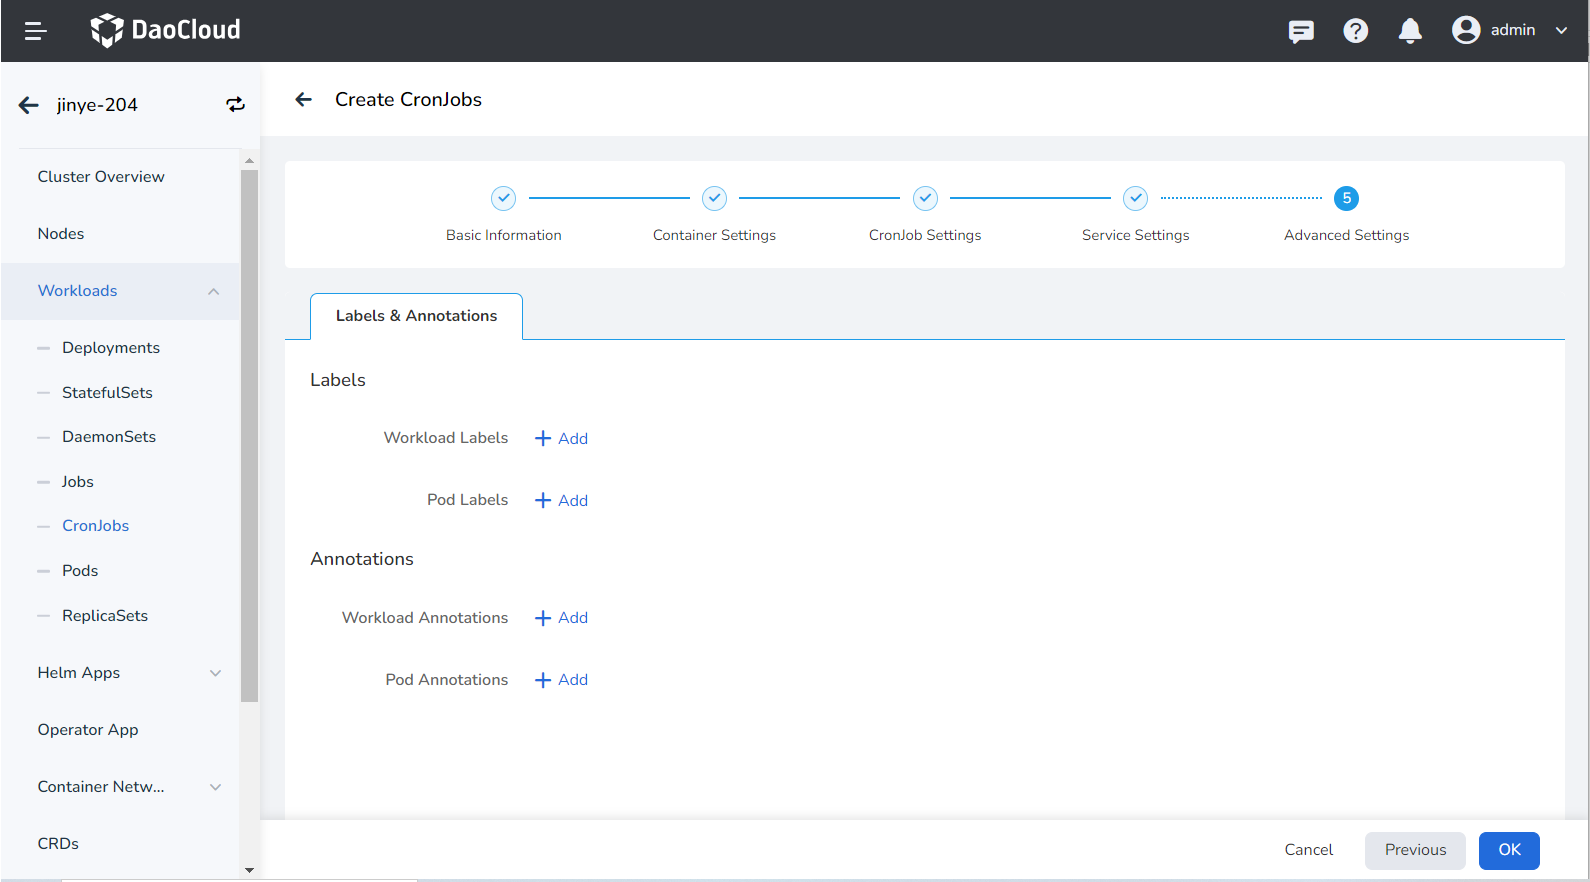Click back arrow next to Create CronJobs

tap(304, 99)
